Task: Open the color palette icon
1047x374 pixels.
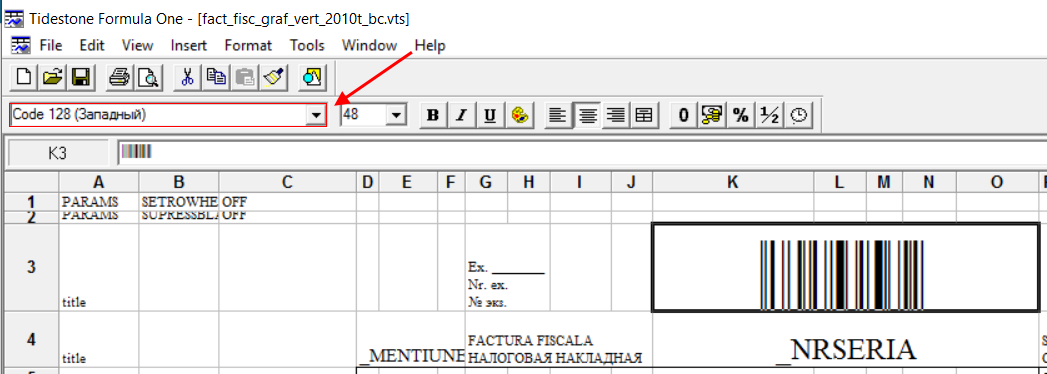Action: [519, 116]
